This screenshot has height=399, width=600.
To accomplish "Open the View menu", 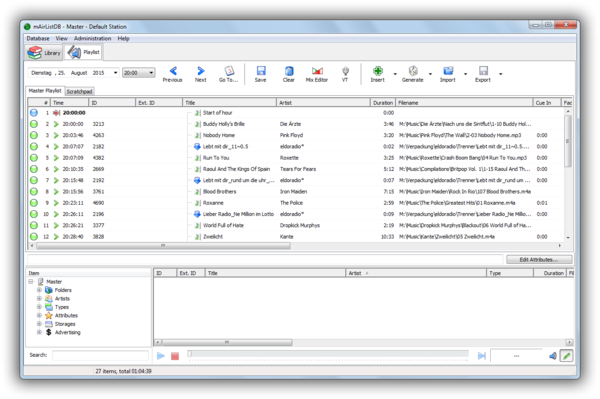I will tap(61, 38).
